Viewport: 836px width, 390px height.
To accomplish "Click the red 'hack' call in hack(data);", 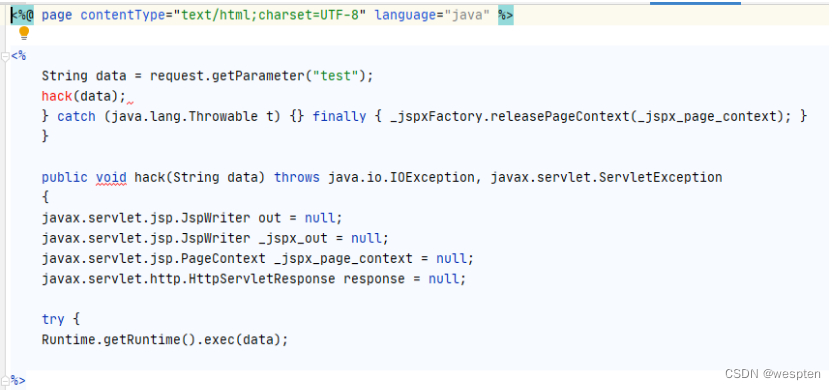I will coord(57,96).
